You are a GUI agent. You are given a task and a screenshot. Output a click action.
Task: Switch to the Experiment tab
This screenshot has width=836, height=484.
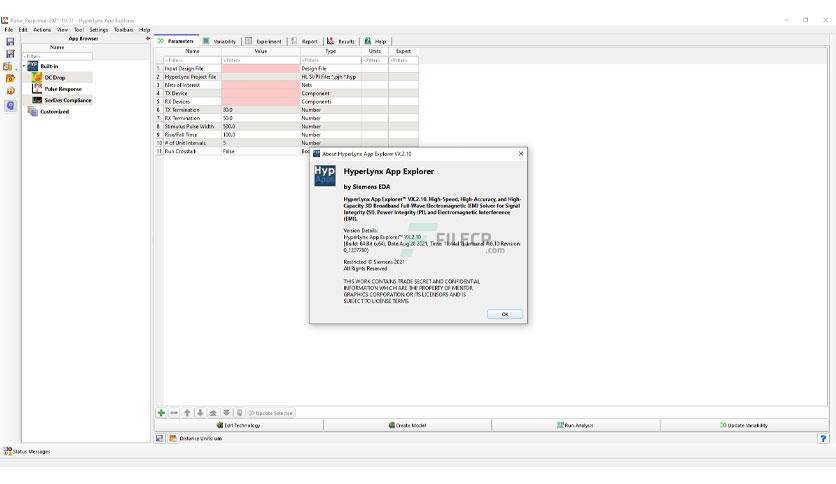264,41
